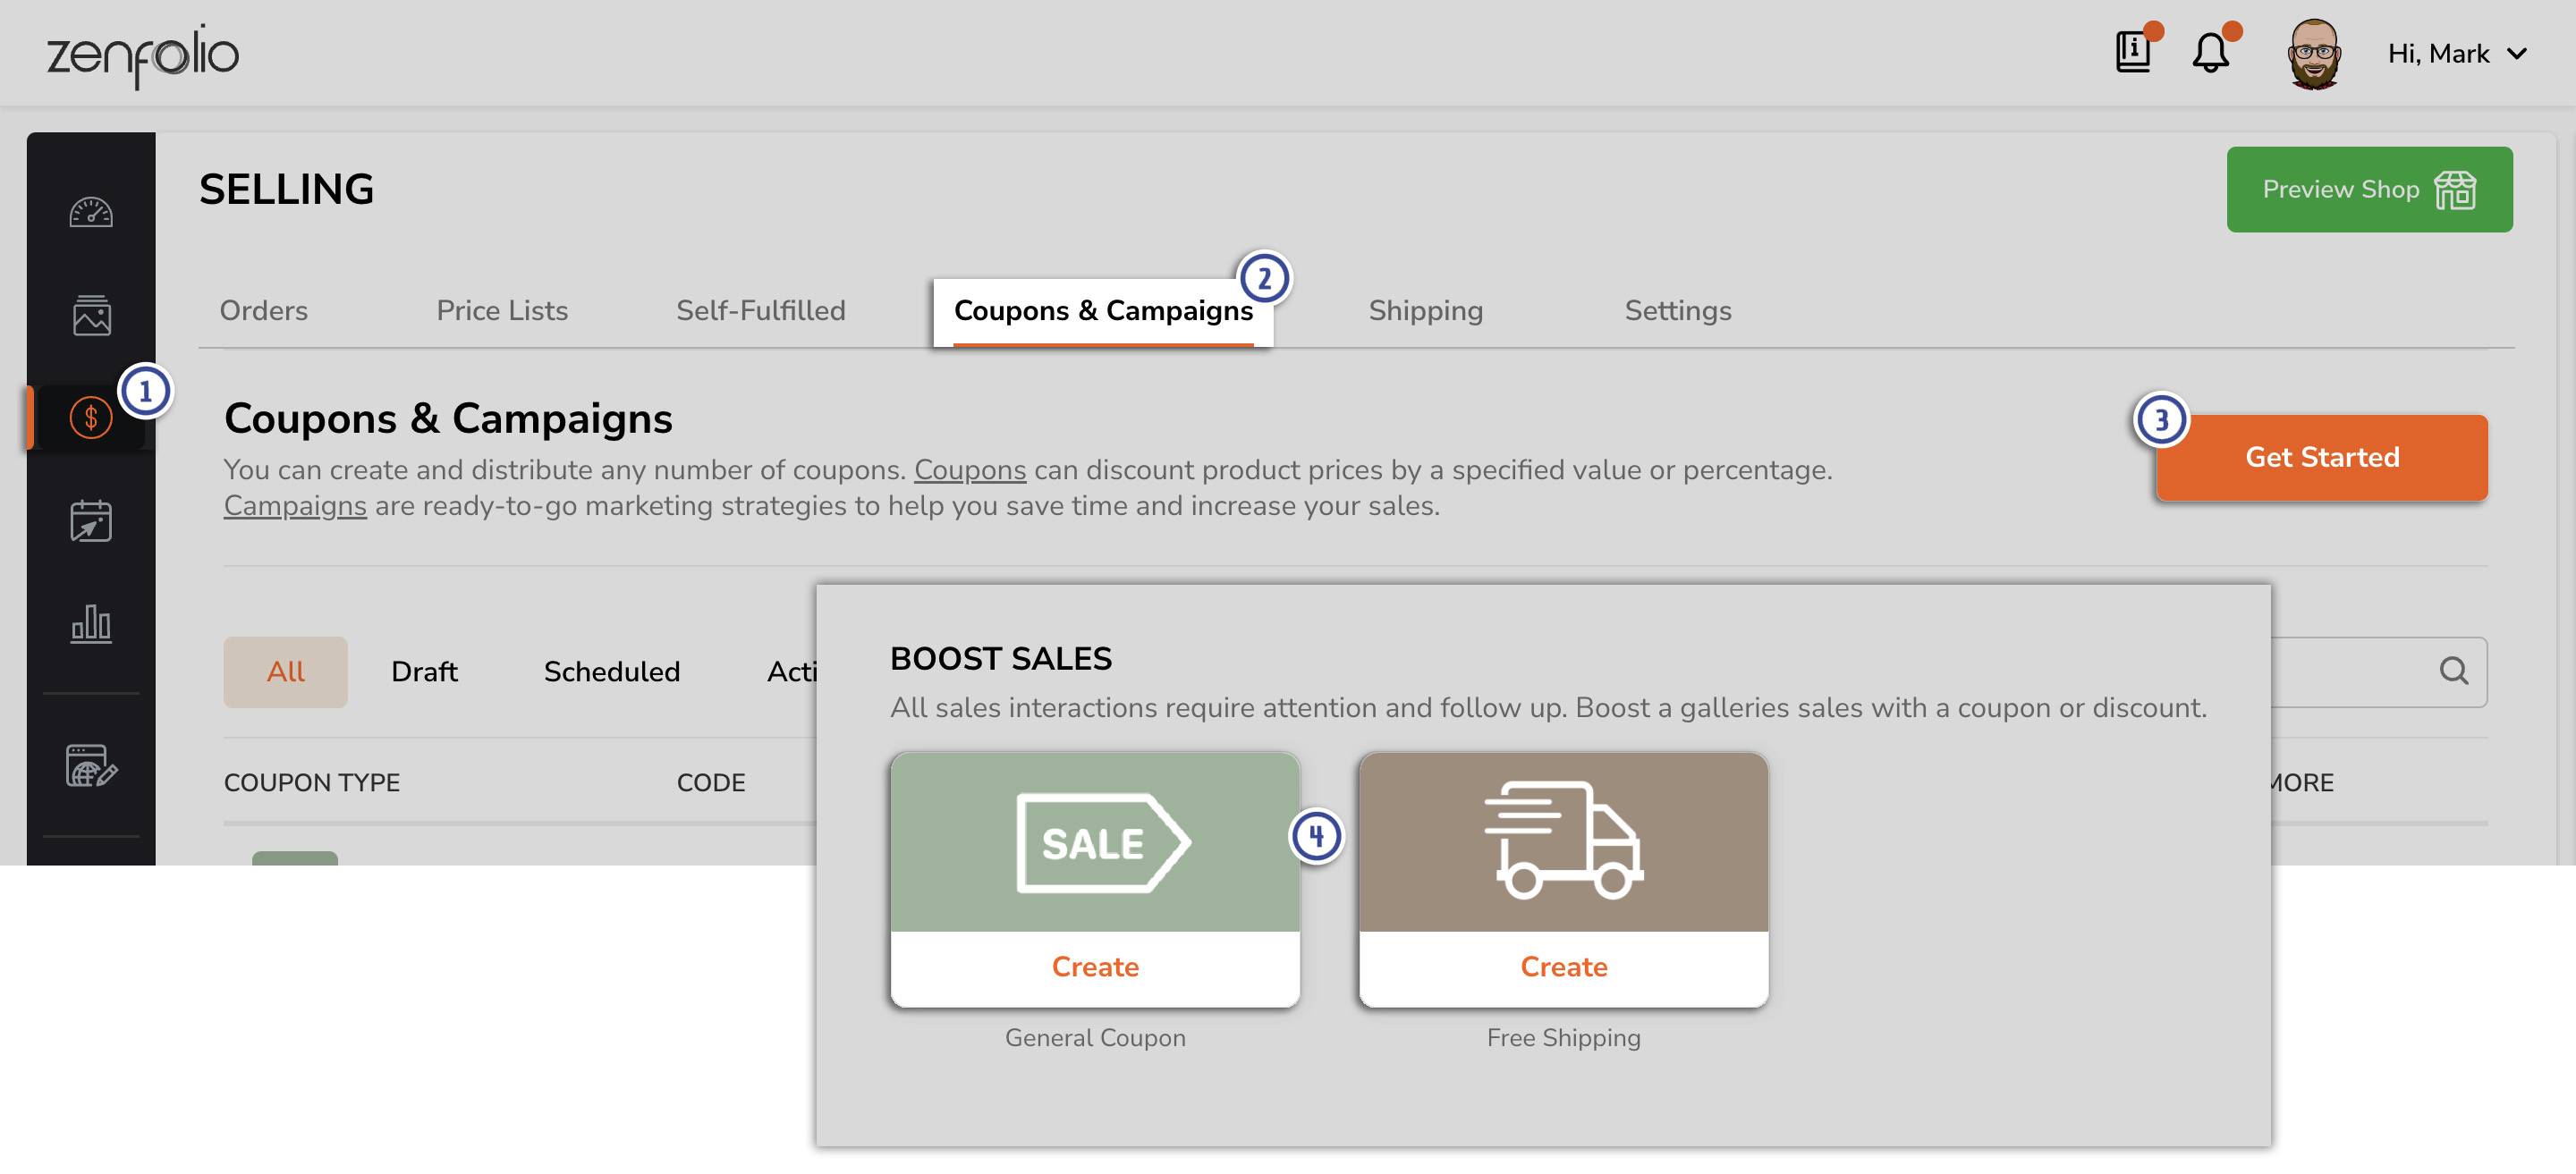The height and width of the screenshot is (1174, 2576).
Task: Select the All coupons filter
Action: coord(285,671)
